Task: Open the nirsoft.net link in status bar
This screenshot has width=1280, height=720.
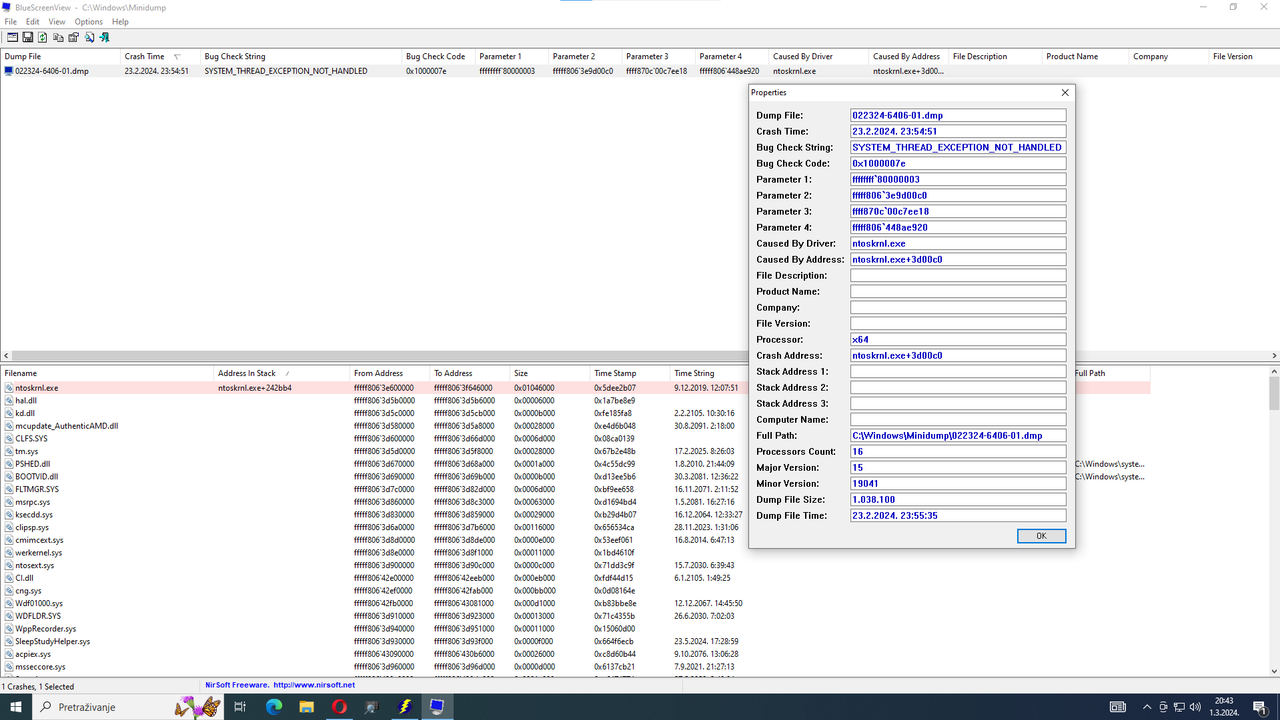Action: pyautogui.click(x=313, y=685)
